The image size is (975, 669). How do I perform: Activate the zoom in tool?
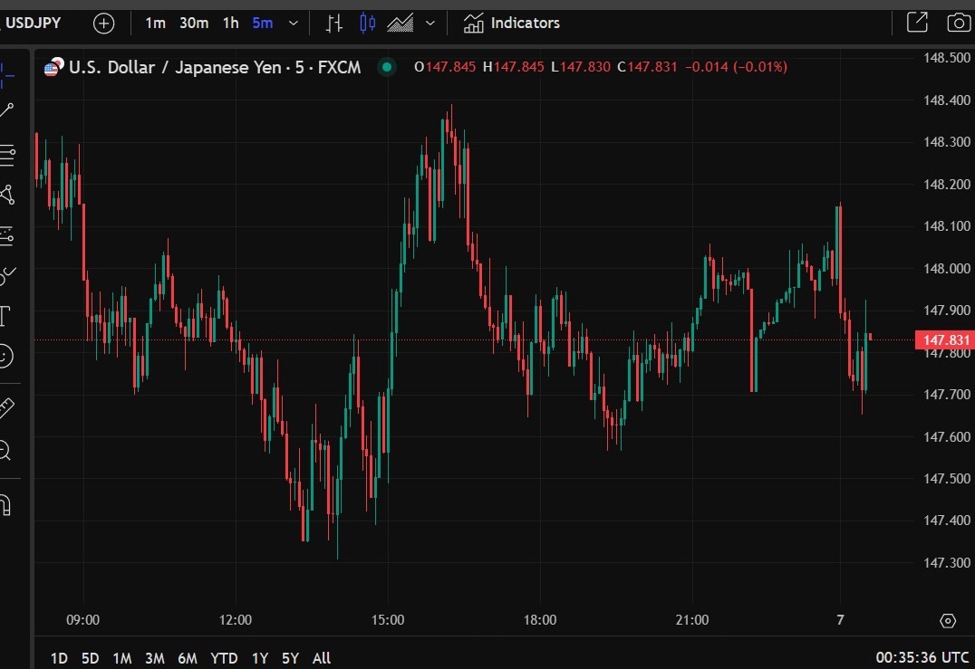[x=5, y=451]
